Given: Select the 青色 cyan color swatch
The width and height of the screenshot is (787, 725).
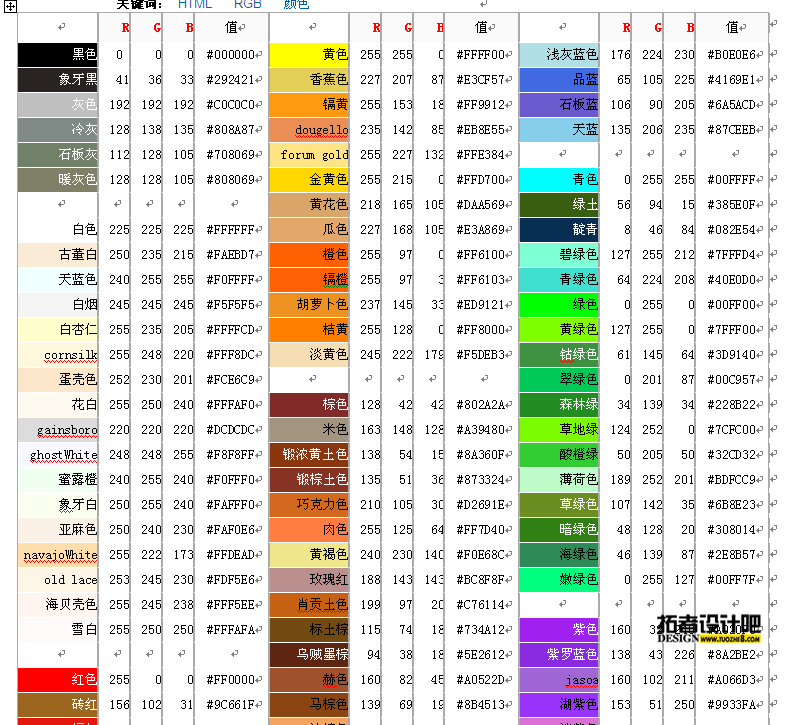Looking at the screenshot, I should [559, 180].
